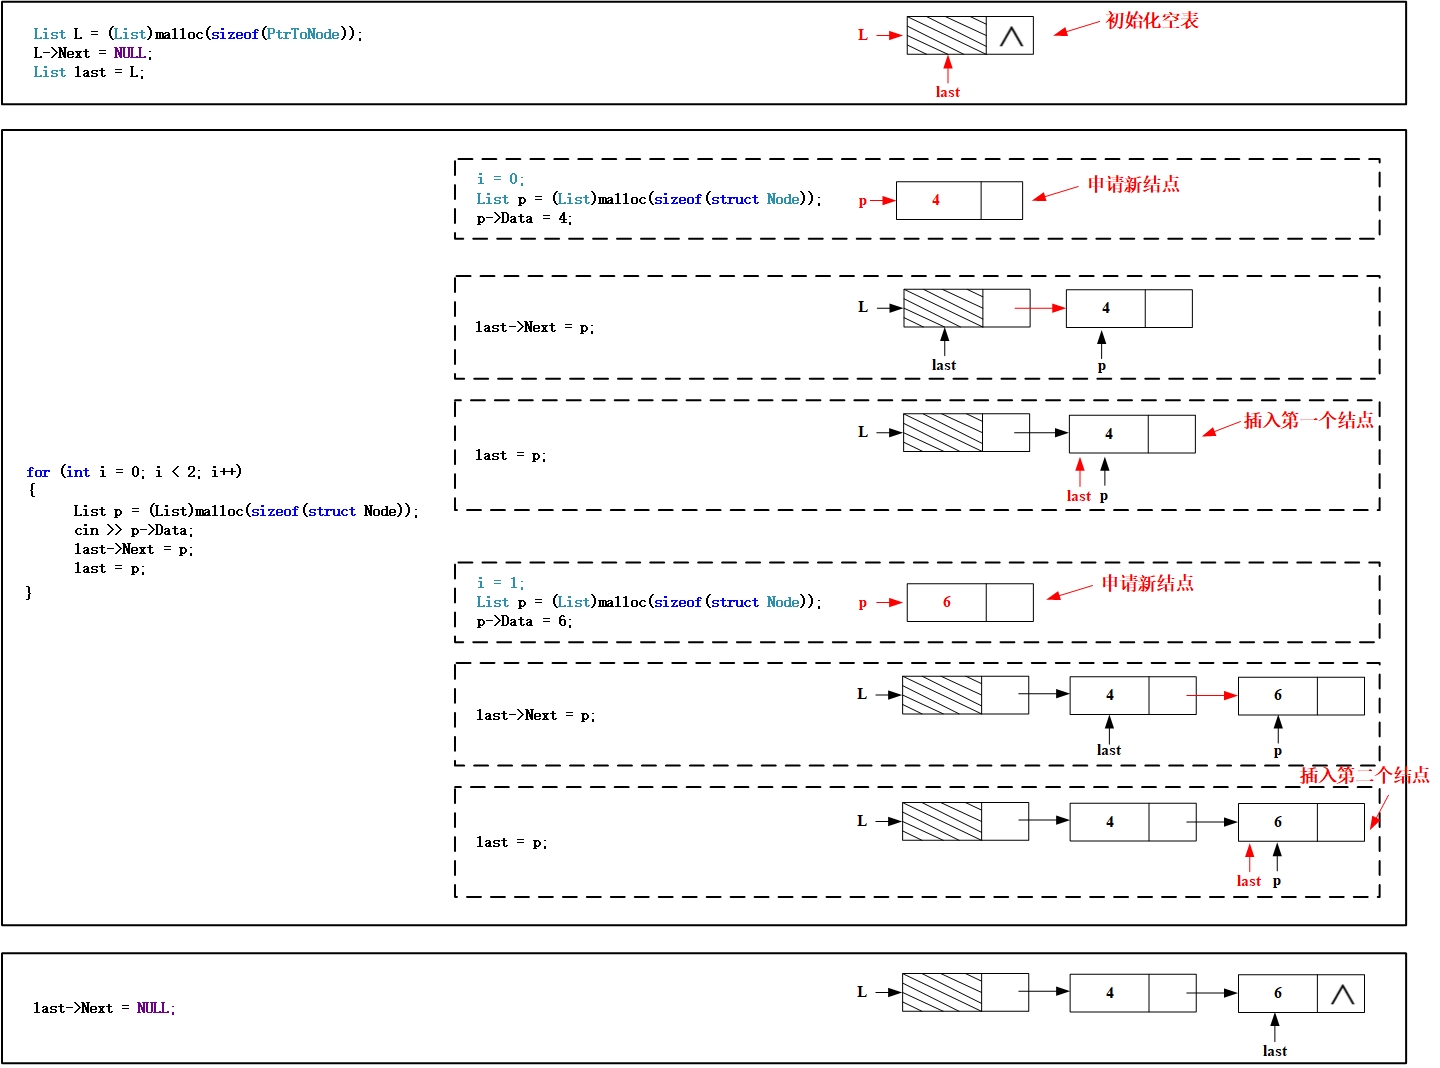Click the red number 4 in the new node

tap(936, 200)
